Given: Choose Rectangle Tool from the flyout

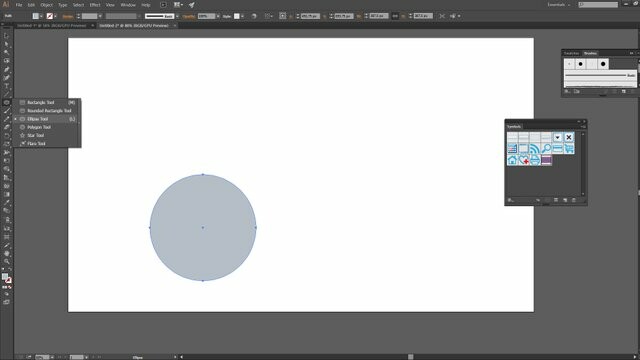Looking at the screenshot, I should click(x=47, y=102).
